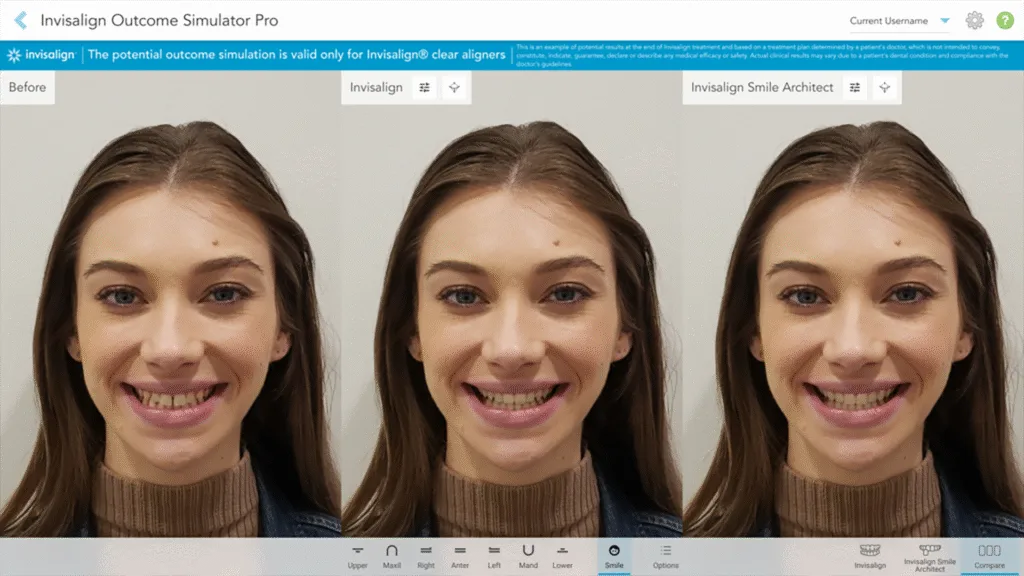Toggle the Smile view mode
Viewport: 1024px width, 576px height.
pos(614,556)
